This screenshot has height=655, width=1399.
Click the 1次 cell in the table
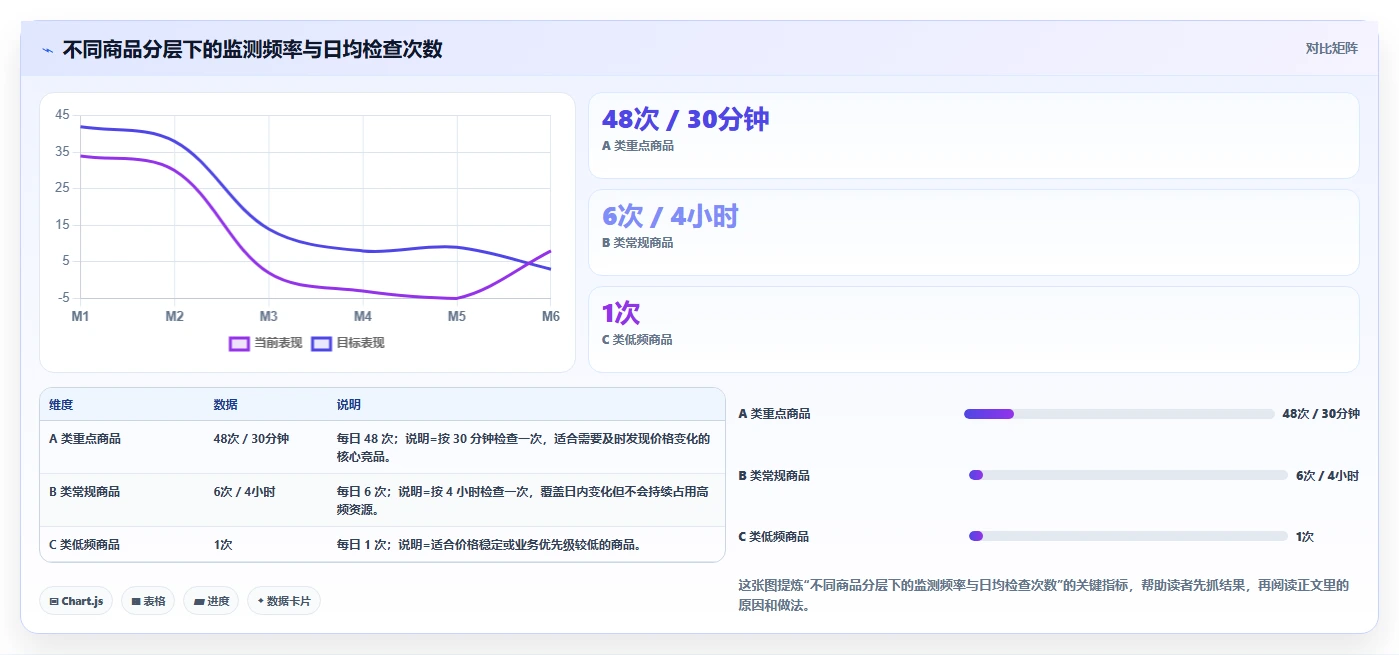click(x=223, y=545)
